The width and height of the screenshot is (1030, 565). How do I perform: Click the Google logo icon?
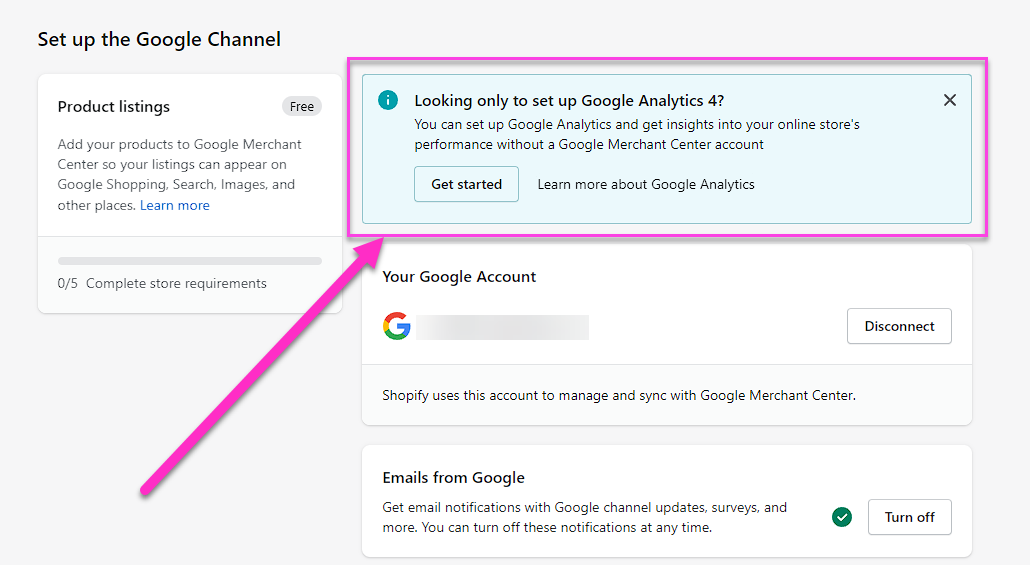coord(397,326)
